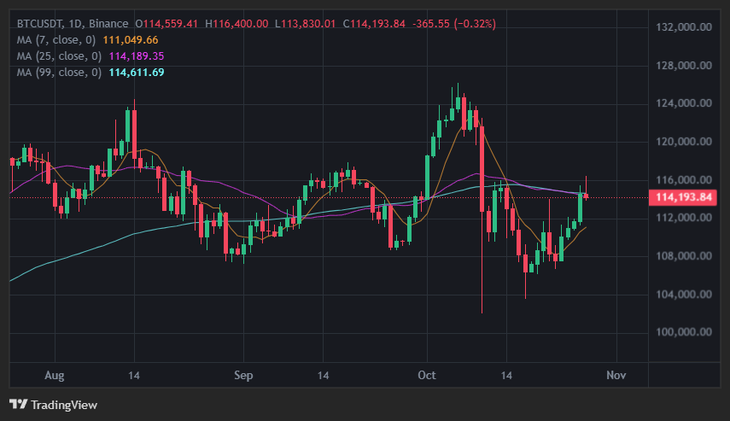Click the 100,000.00 price axis label
The height and width of the screenshot is (421, 730).
[684, 332]
